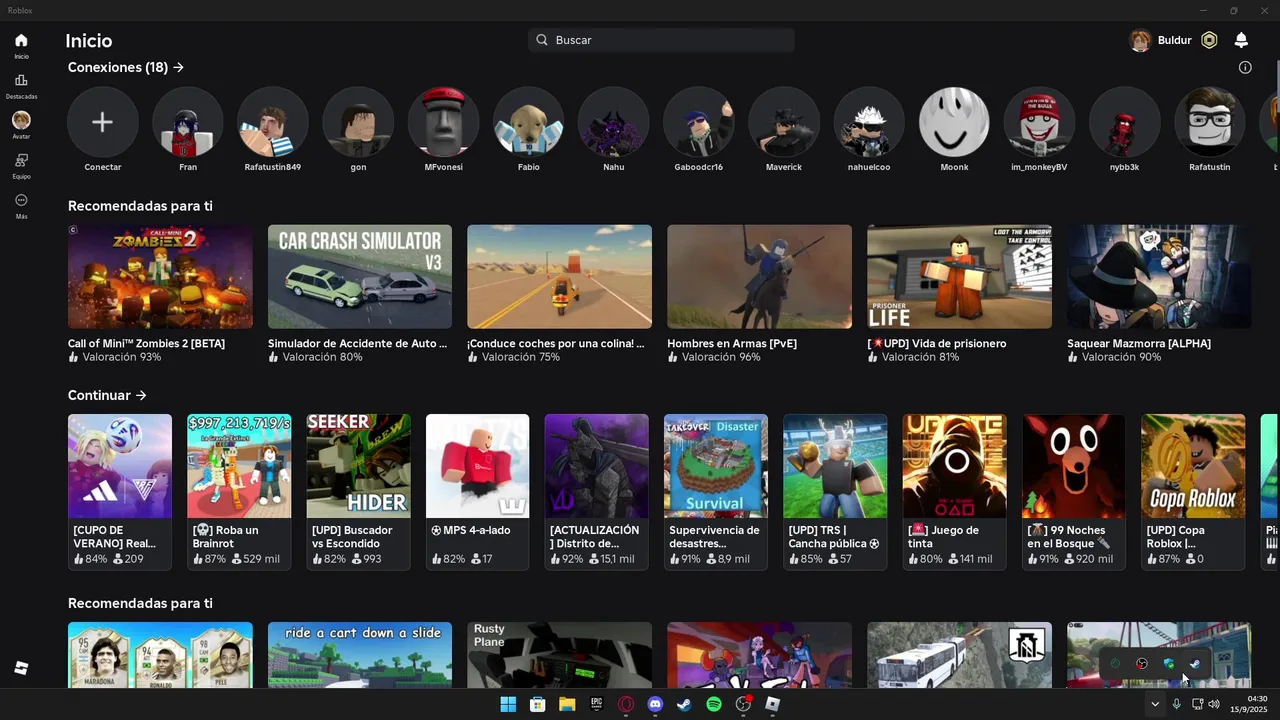1280x720 pixels.
Task: Open Car Crash Simulator V3 thumbnail
Action: pos(360,277)
